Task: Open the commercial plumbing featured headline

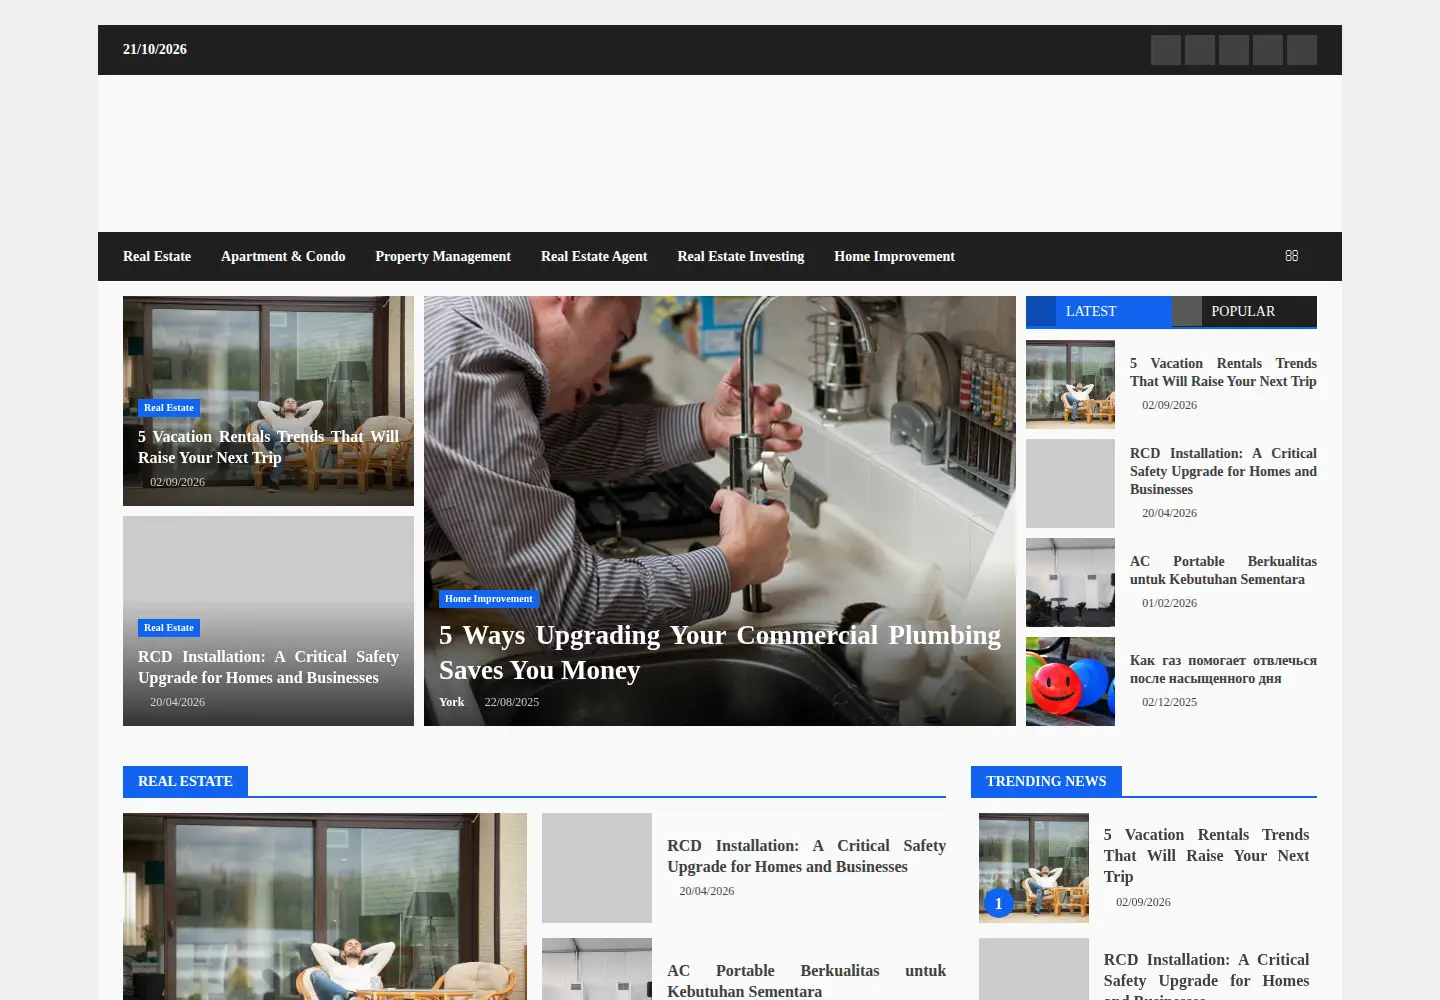Action: [720, 652]
